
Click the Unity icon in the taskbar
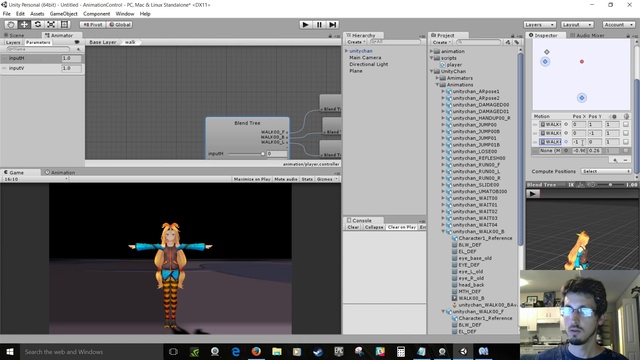463,351
